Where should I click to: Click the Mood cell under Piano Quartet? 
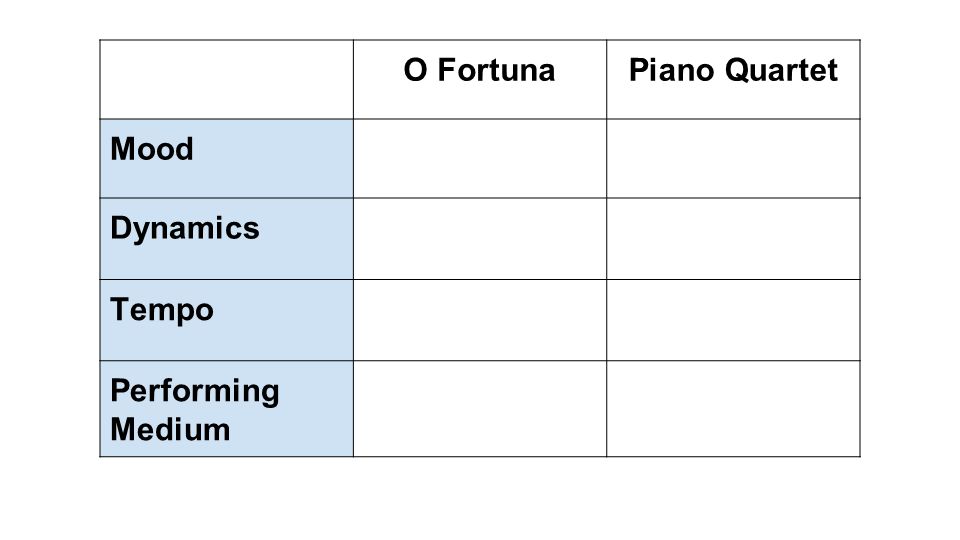(733, 159)
